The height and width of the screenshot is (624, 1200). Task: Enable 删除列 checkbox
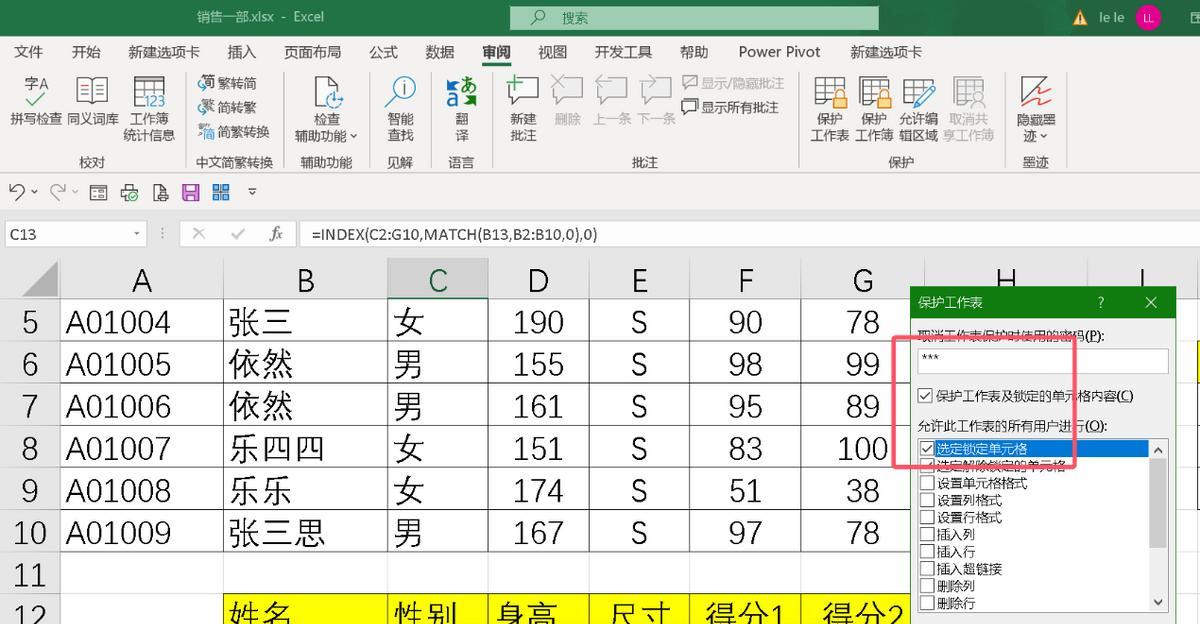coord(927,586)
